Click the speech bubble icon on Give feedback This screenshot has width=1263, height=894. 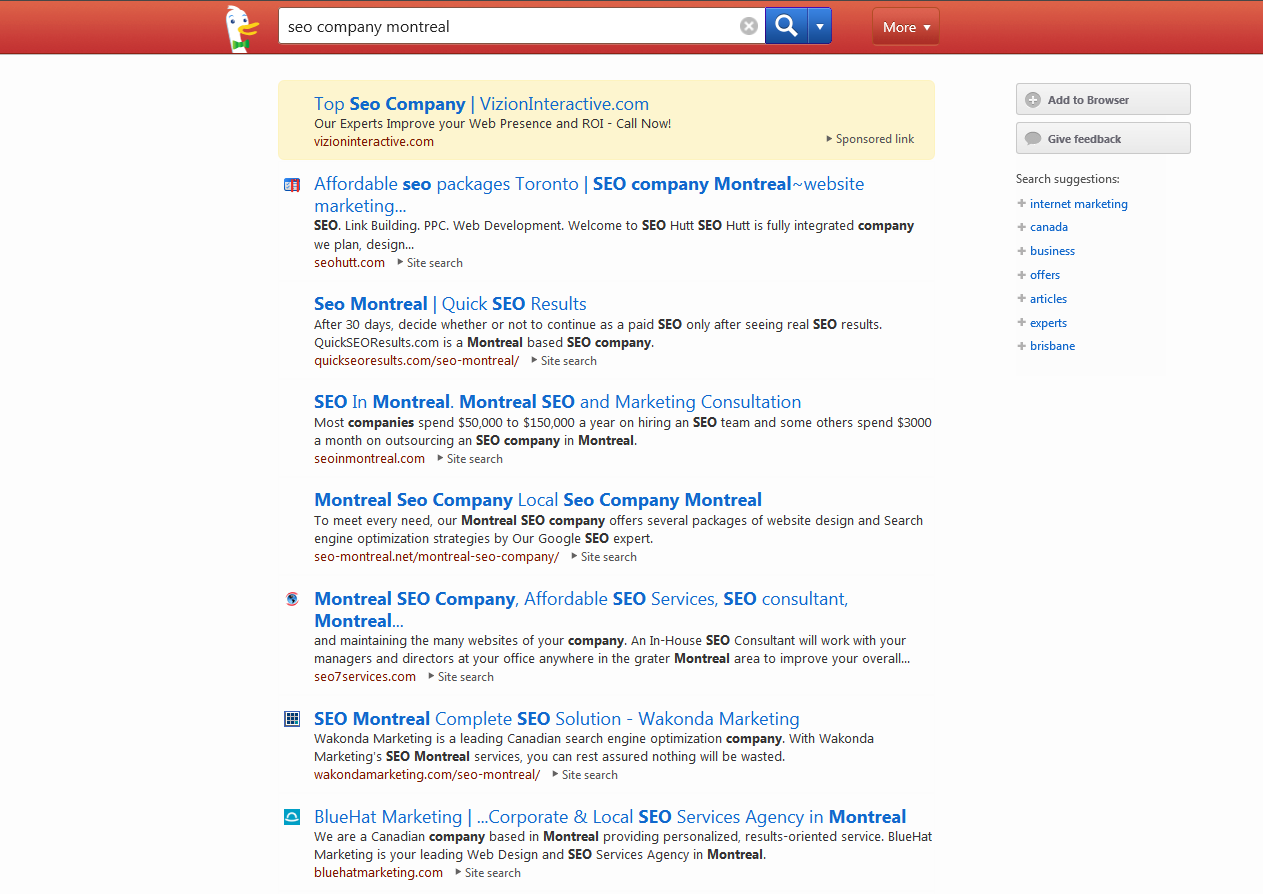[1031, 137]
